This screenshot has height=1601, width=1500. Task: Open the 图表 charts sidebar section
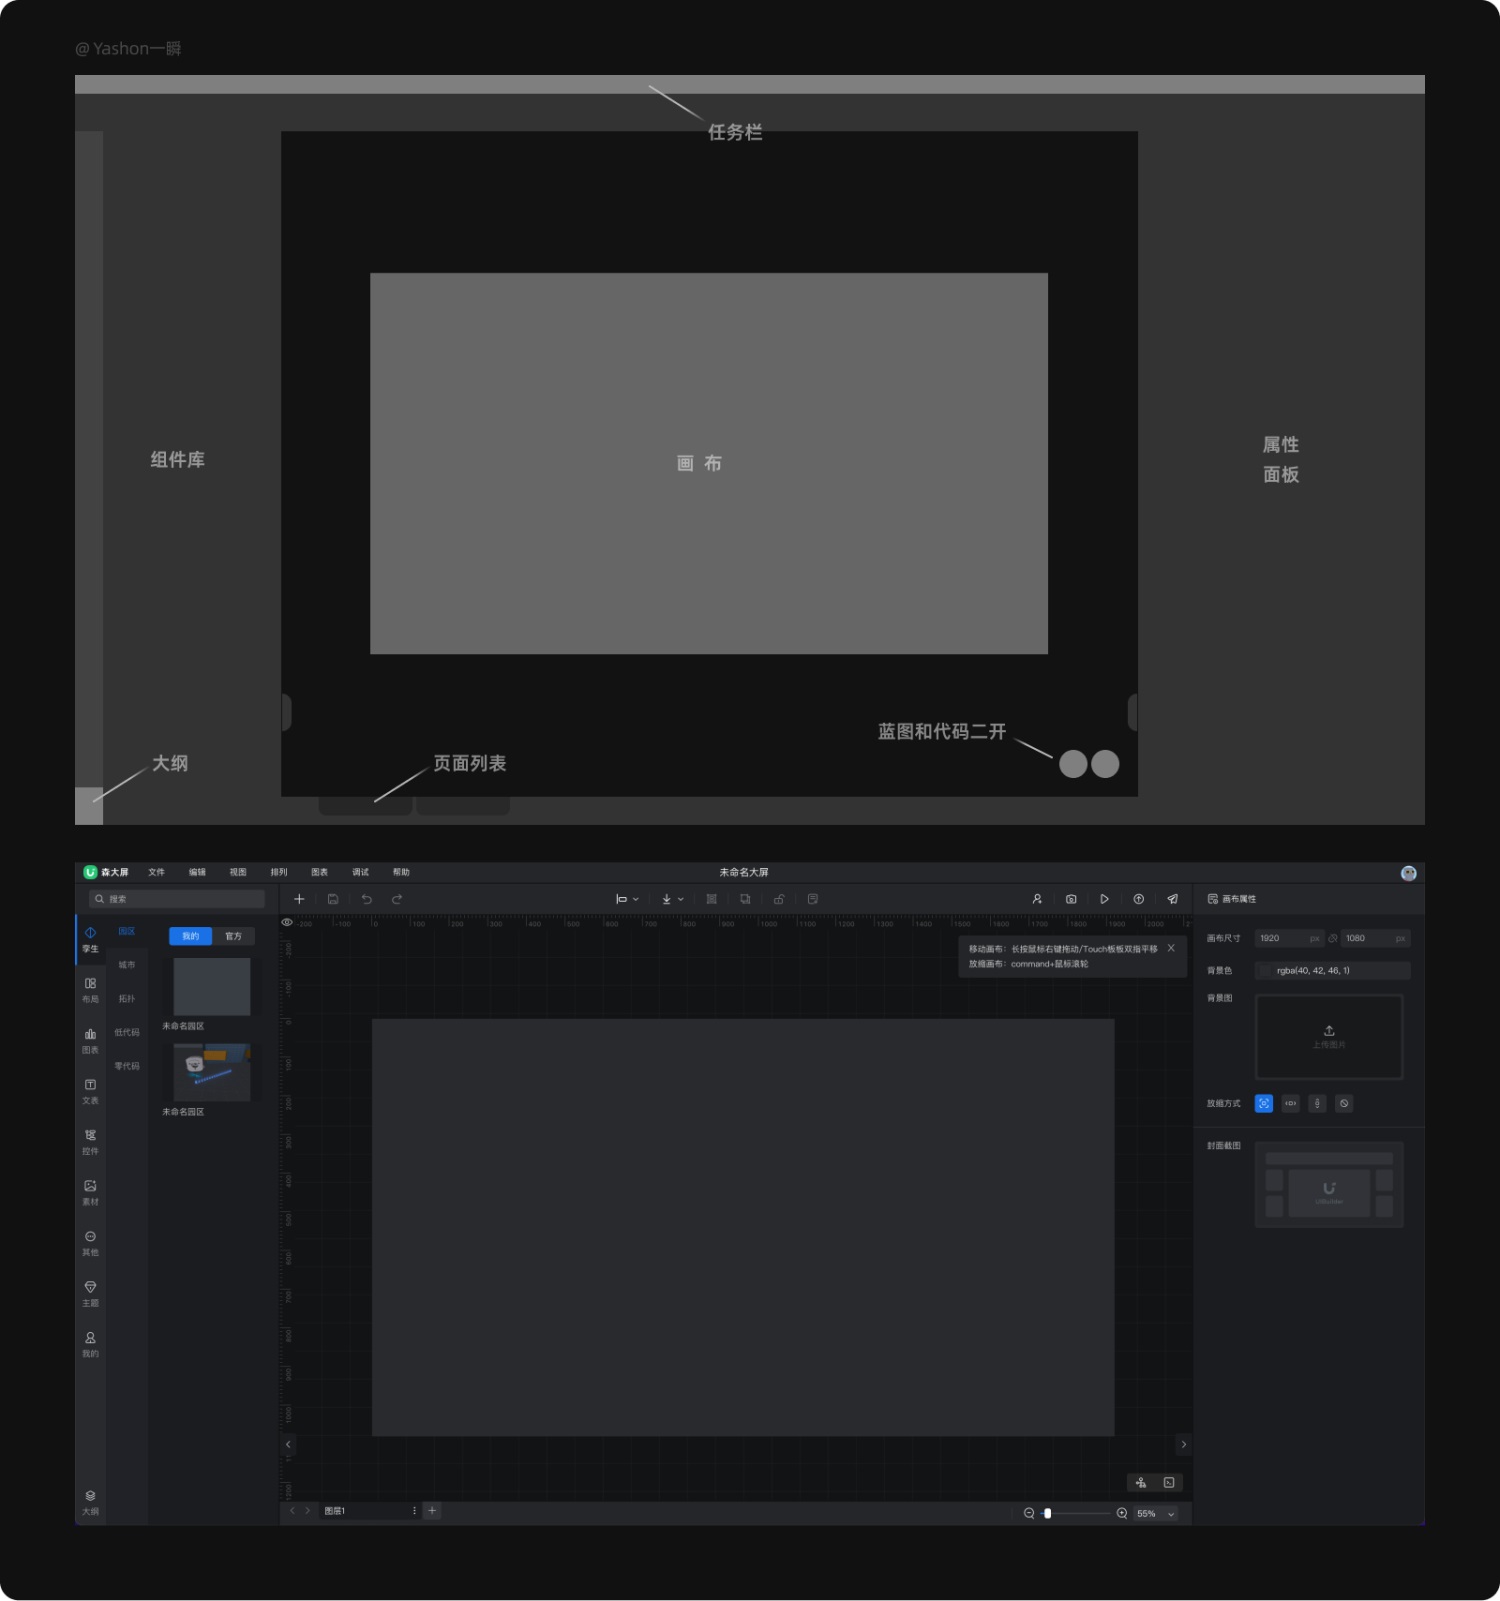pos(90,1041)
